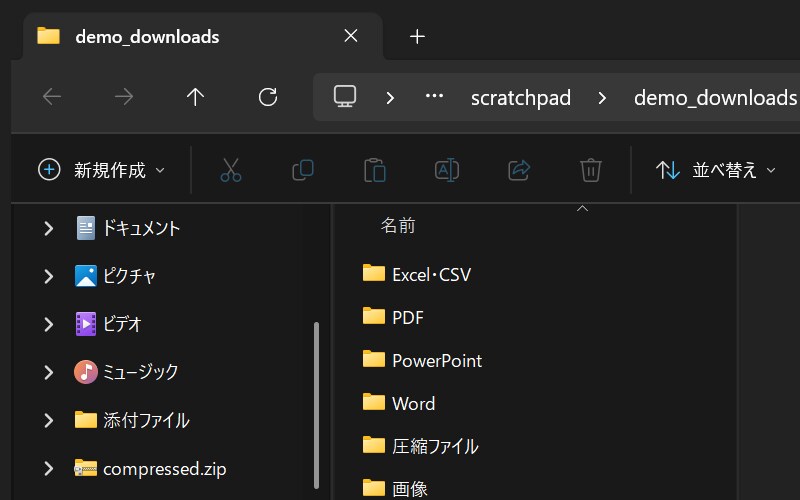
Task: Click the Delete trash can icon
Action: pyautogui.click(x=591, y=170)
